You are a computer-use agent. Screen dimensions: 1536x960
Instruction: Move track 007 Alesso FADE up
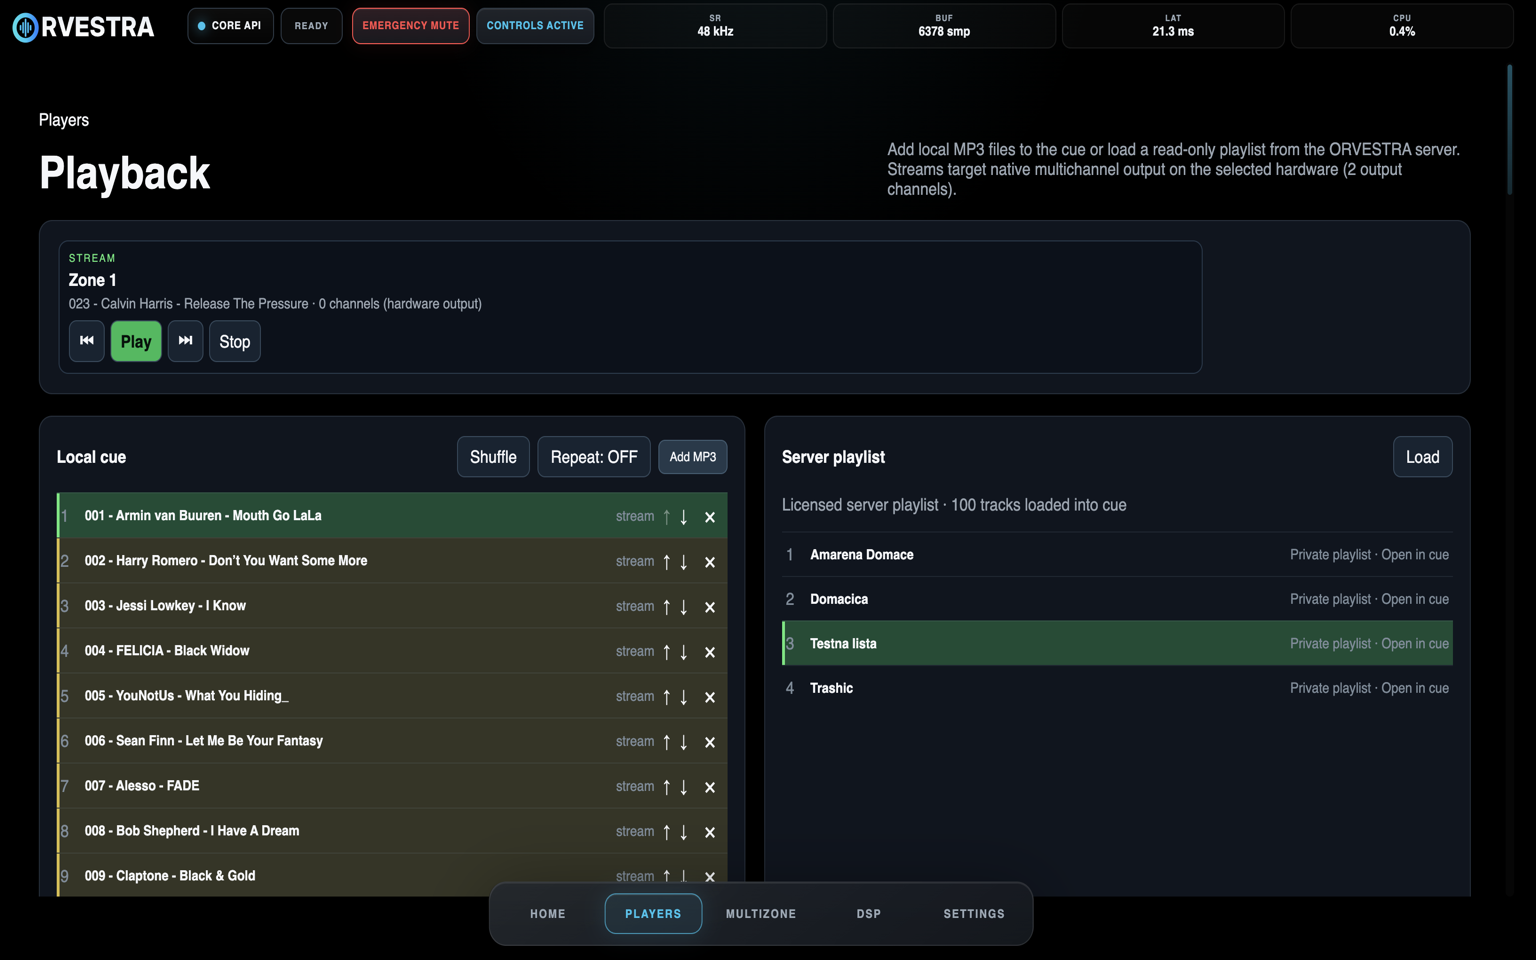[x=667, y=787]
